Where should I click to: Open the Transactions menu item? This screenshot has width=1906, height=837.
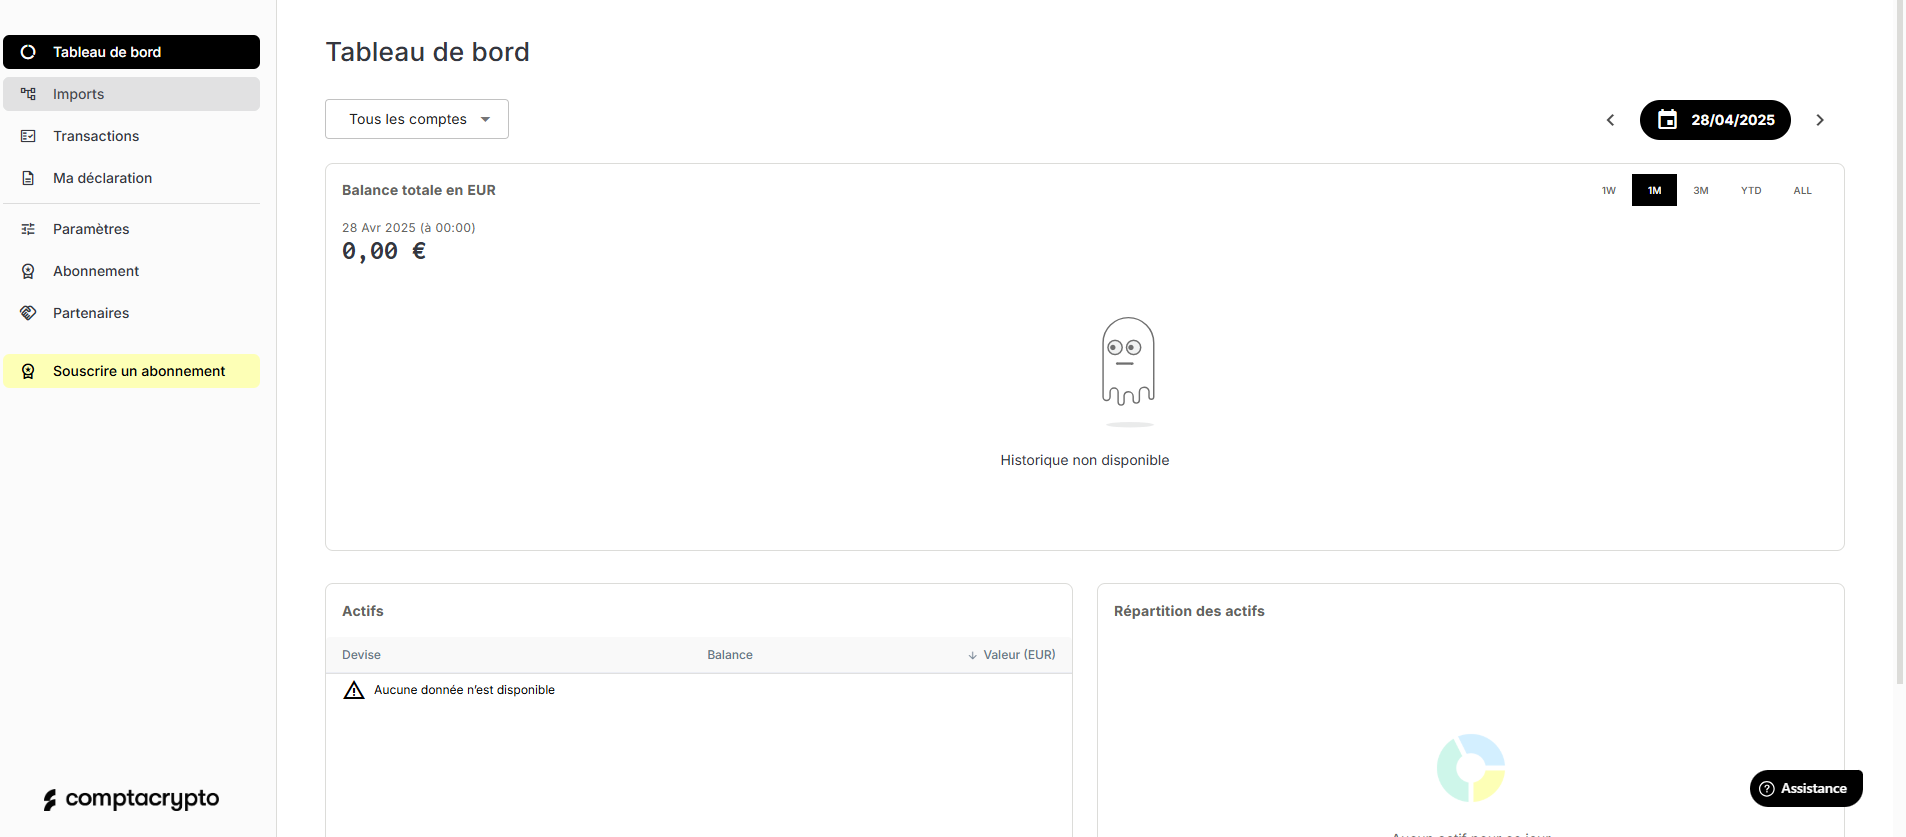pos(96,136)
